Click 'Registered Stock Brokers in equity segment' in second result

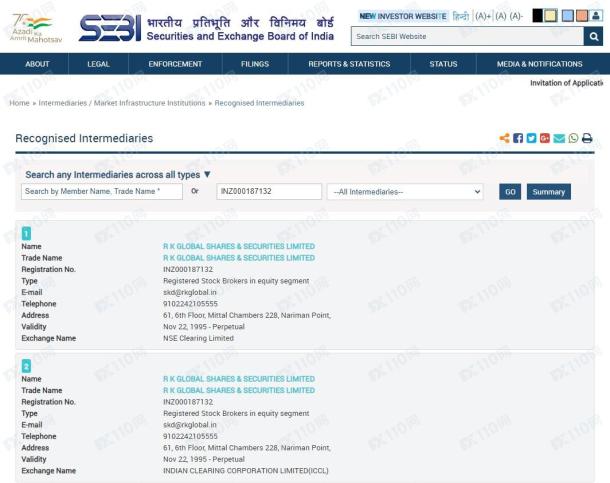(236, 413)
